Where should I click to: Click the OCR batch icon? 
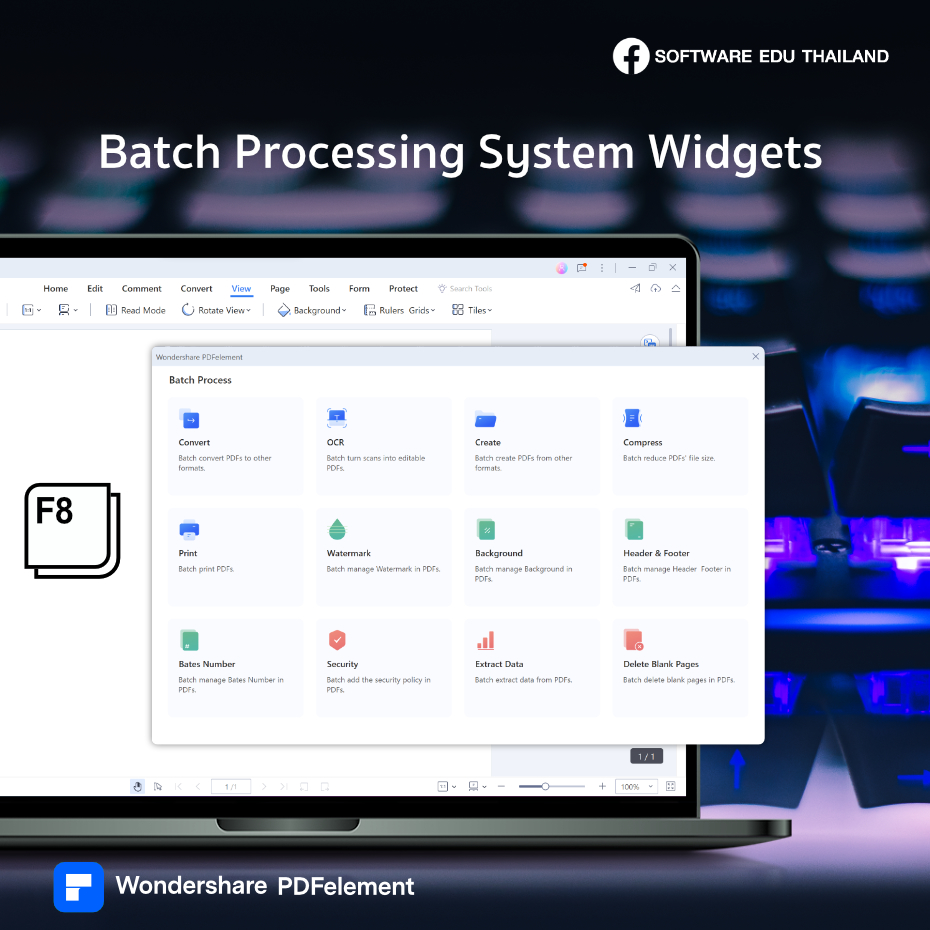tap(337, 418)
